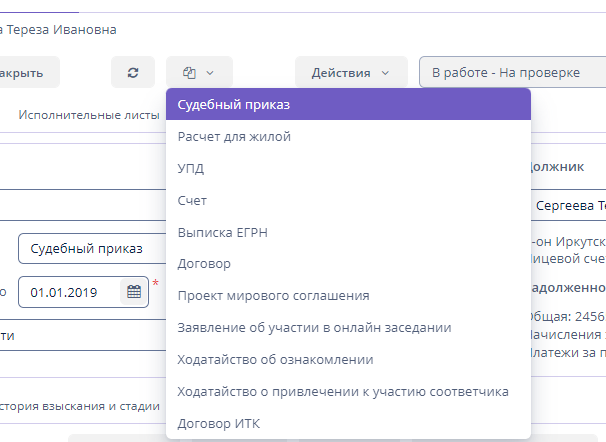Switch to the Исполнительные листы tab

(88, 114)
